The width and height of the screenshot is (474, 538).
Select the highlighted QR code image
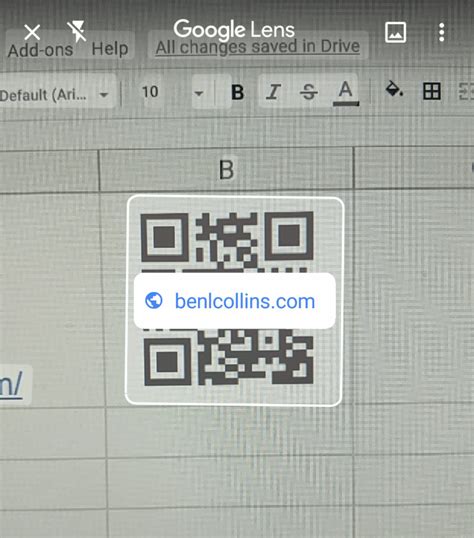(x=234, y=301)
